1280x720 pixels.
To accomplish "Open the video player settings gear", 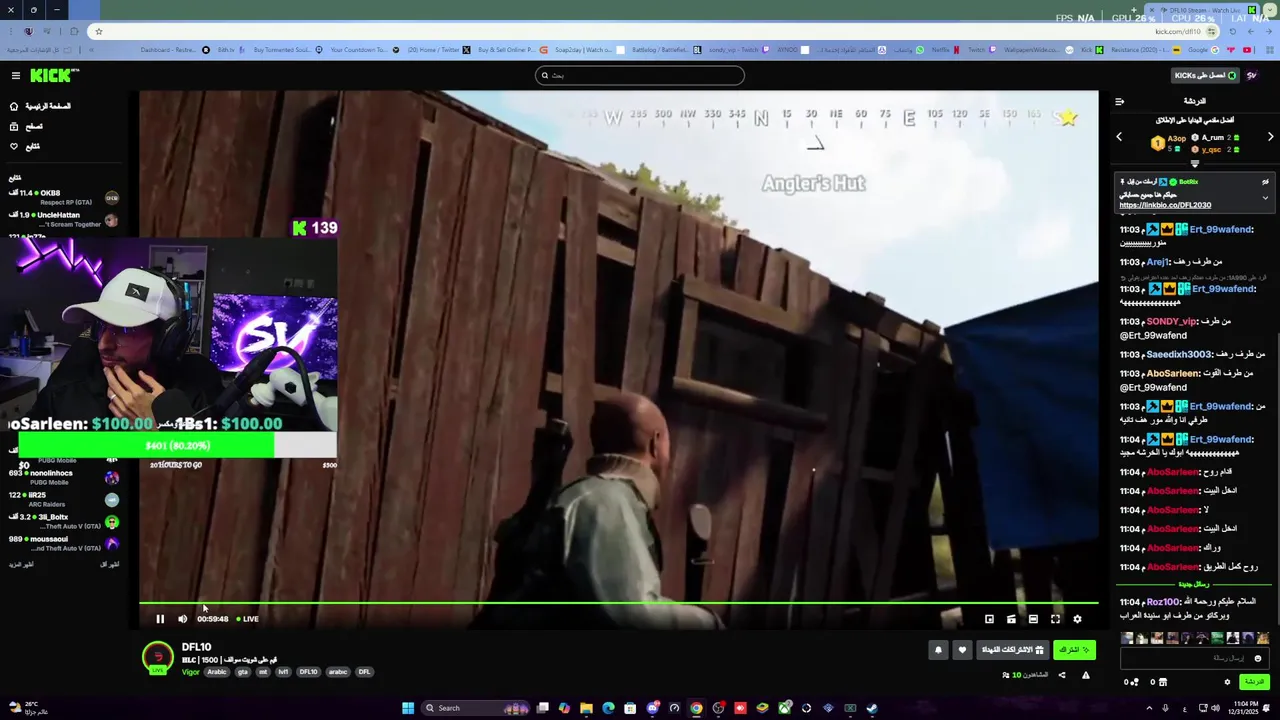I will 1077,619.
